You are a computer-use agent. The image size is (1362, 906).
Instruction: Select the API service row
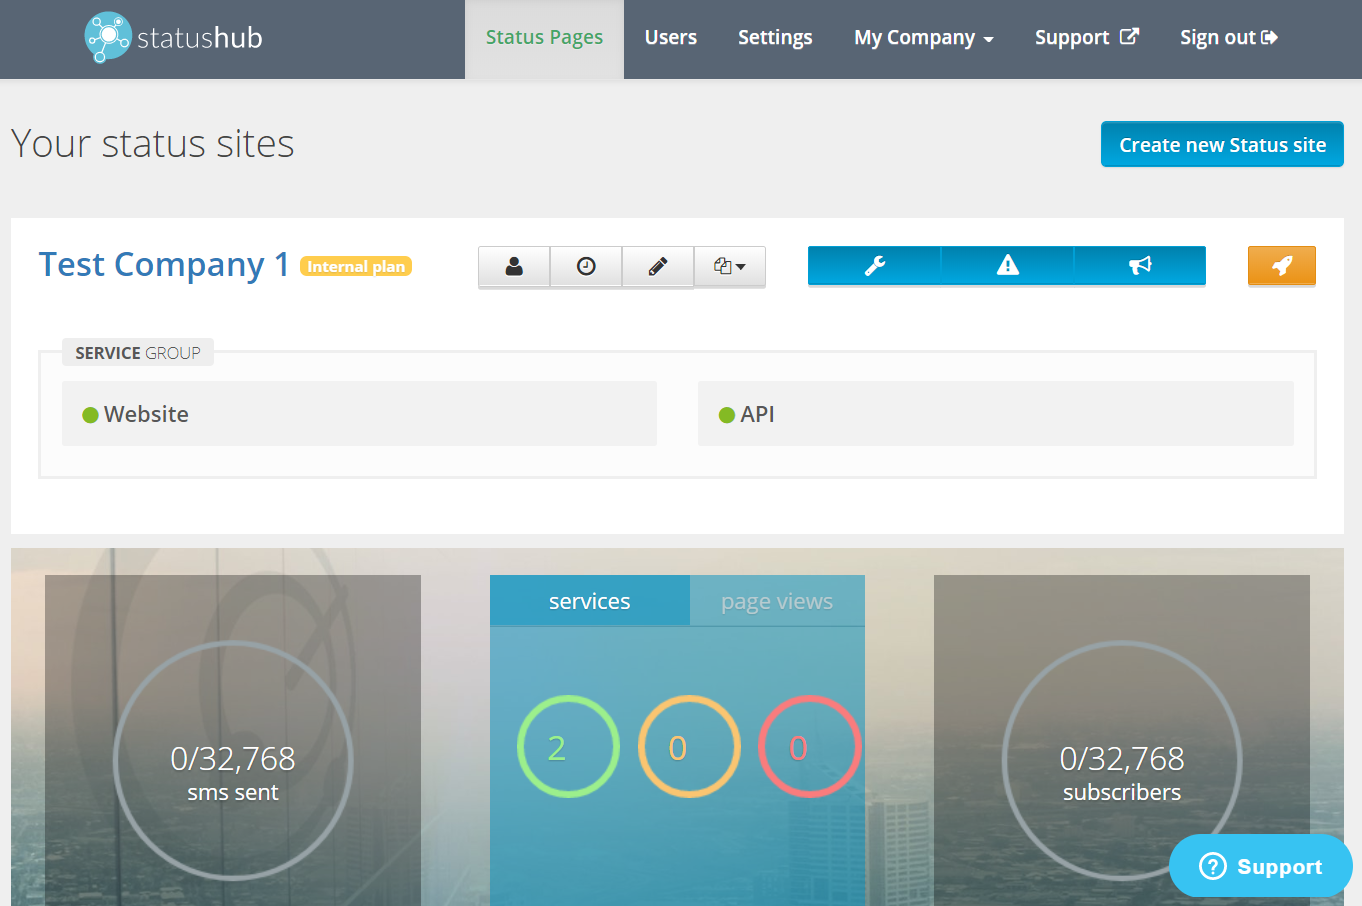click(996, 413)
